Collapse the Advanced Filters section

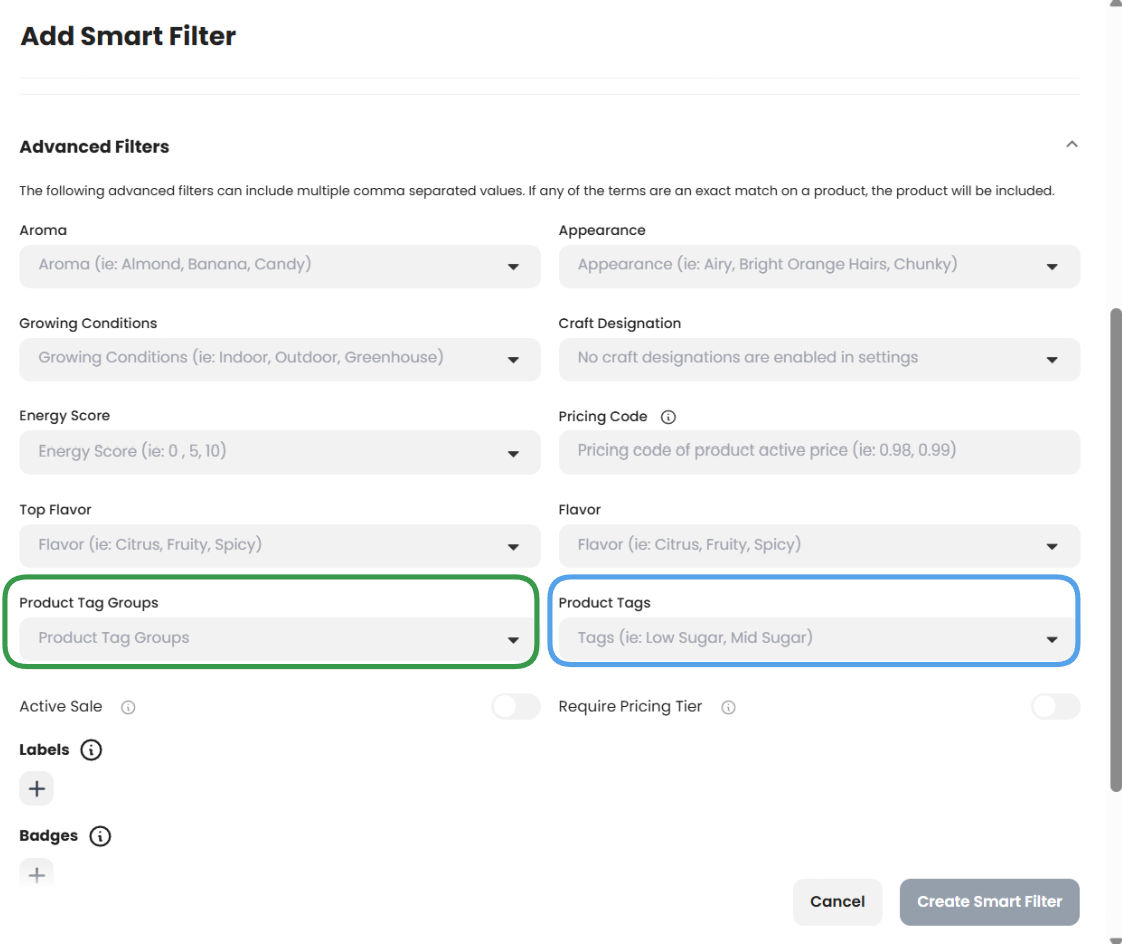coord(1071,145)
